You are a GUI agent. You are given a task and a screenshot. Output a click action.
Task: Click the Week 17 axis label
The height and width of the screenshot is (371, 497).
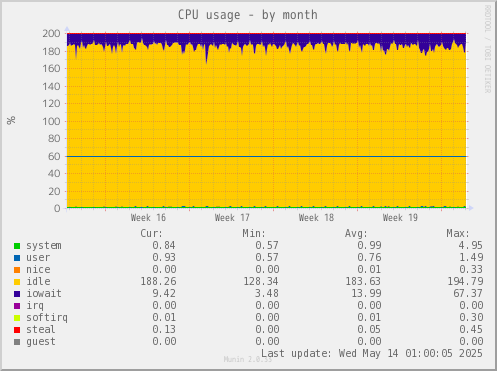pos(232,218)
